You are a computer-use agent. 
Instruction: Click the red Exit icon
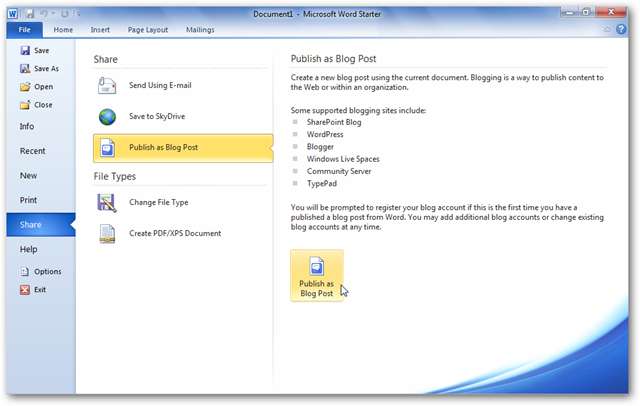tap(25, 290)
